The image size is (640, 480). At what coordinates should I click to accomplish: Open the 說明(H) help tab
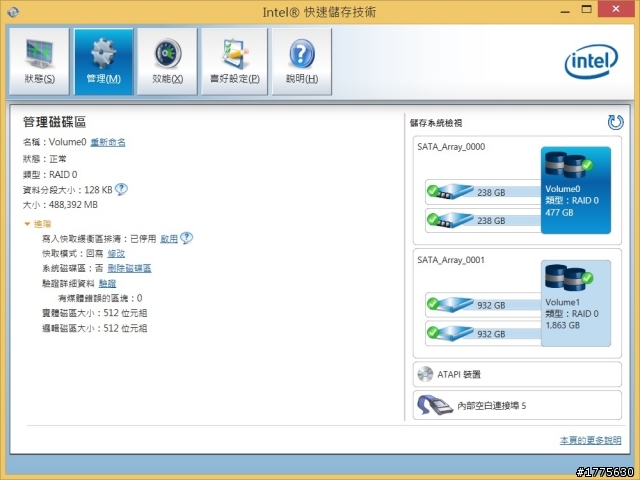(x=302, y=62)
